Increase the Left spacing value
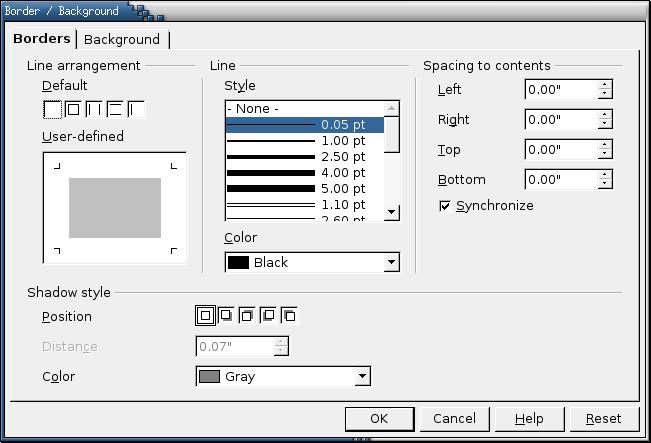The height and width of the screenshot is (443, 651). click(x=605, y=85)
